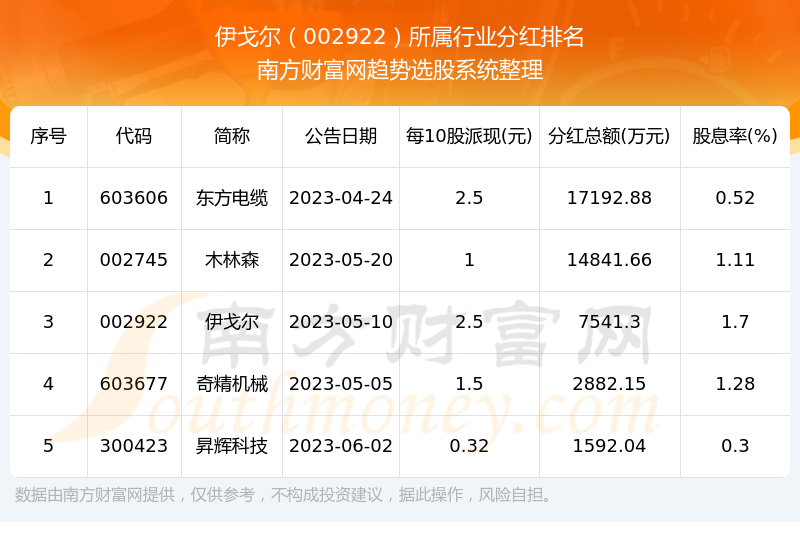
Task: Select the name 奇精机械
Action: [x=232, y=384]
